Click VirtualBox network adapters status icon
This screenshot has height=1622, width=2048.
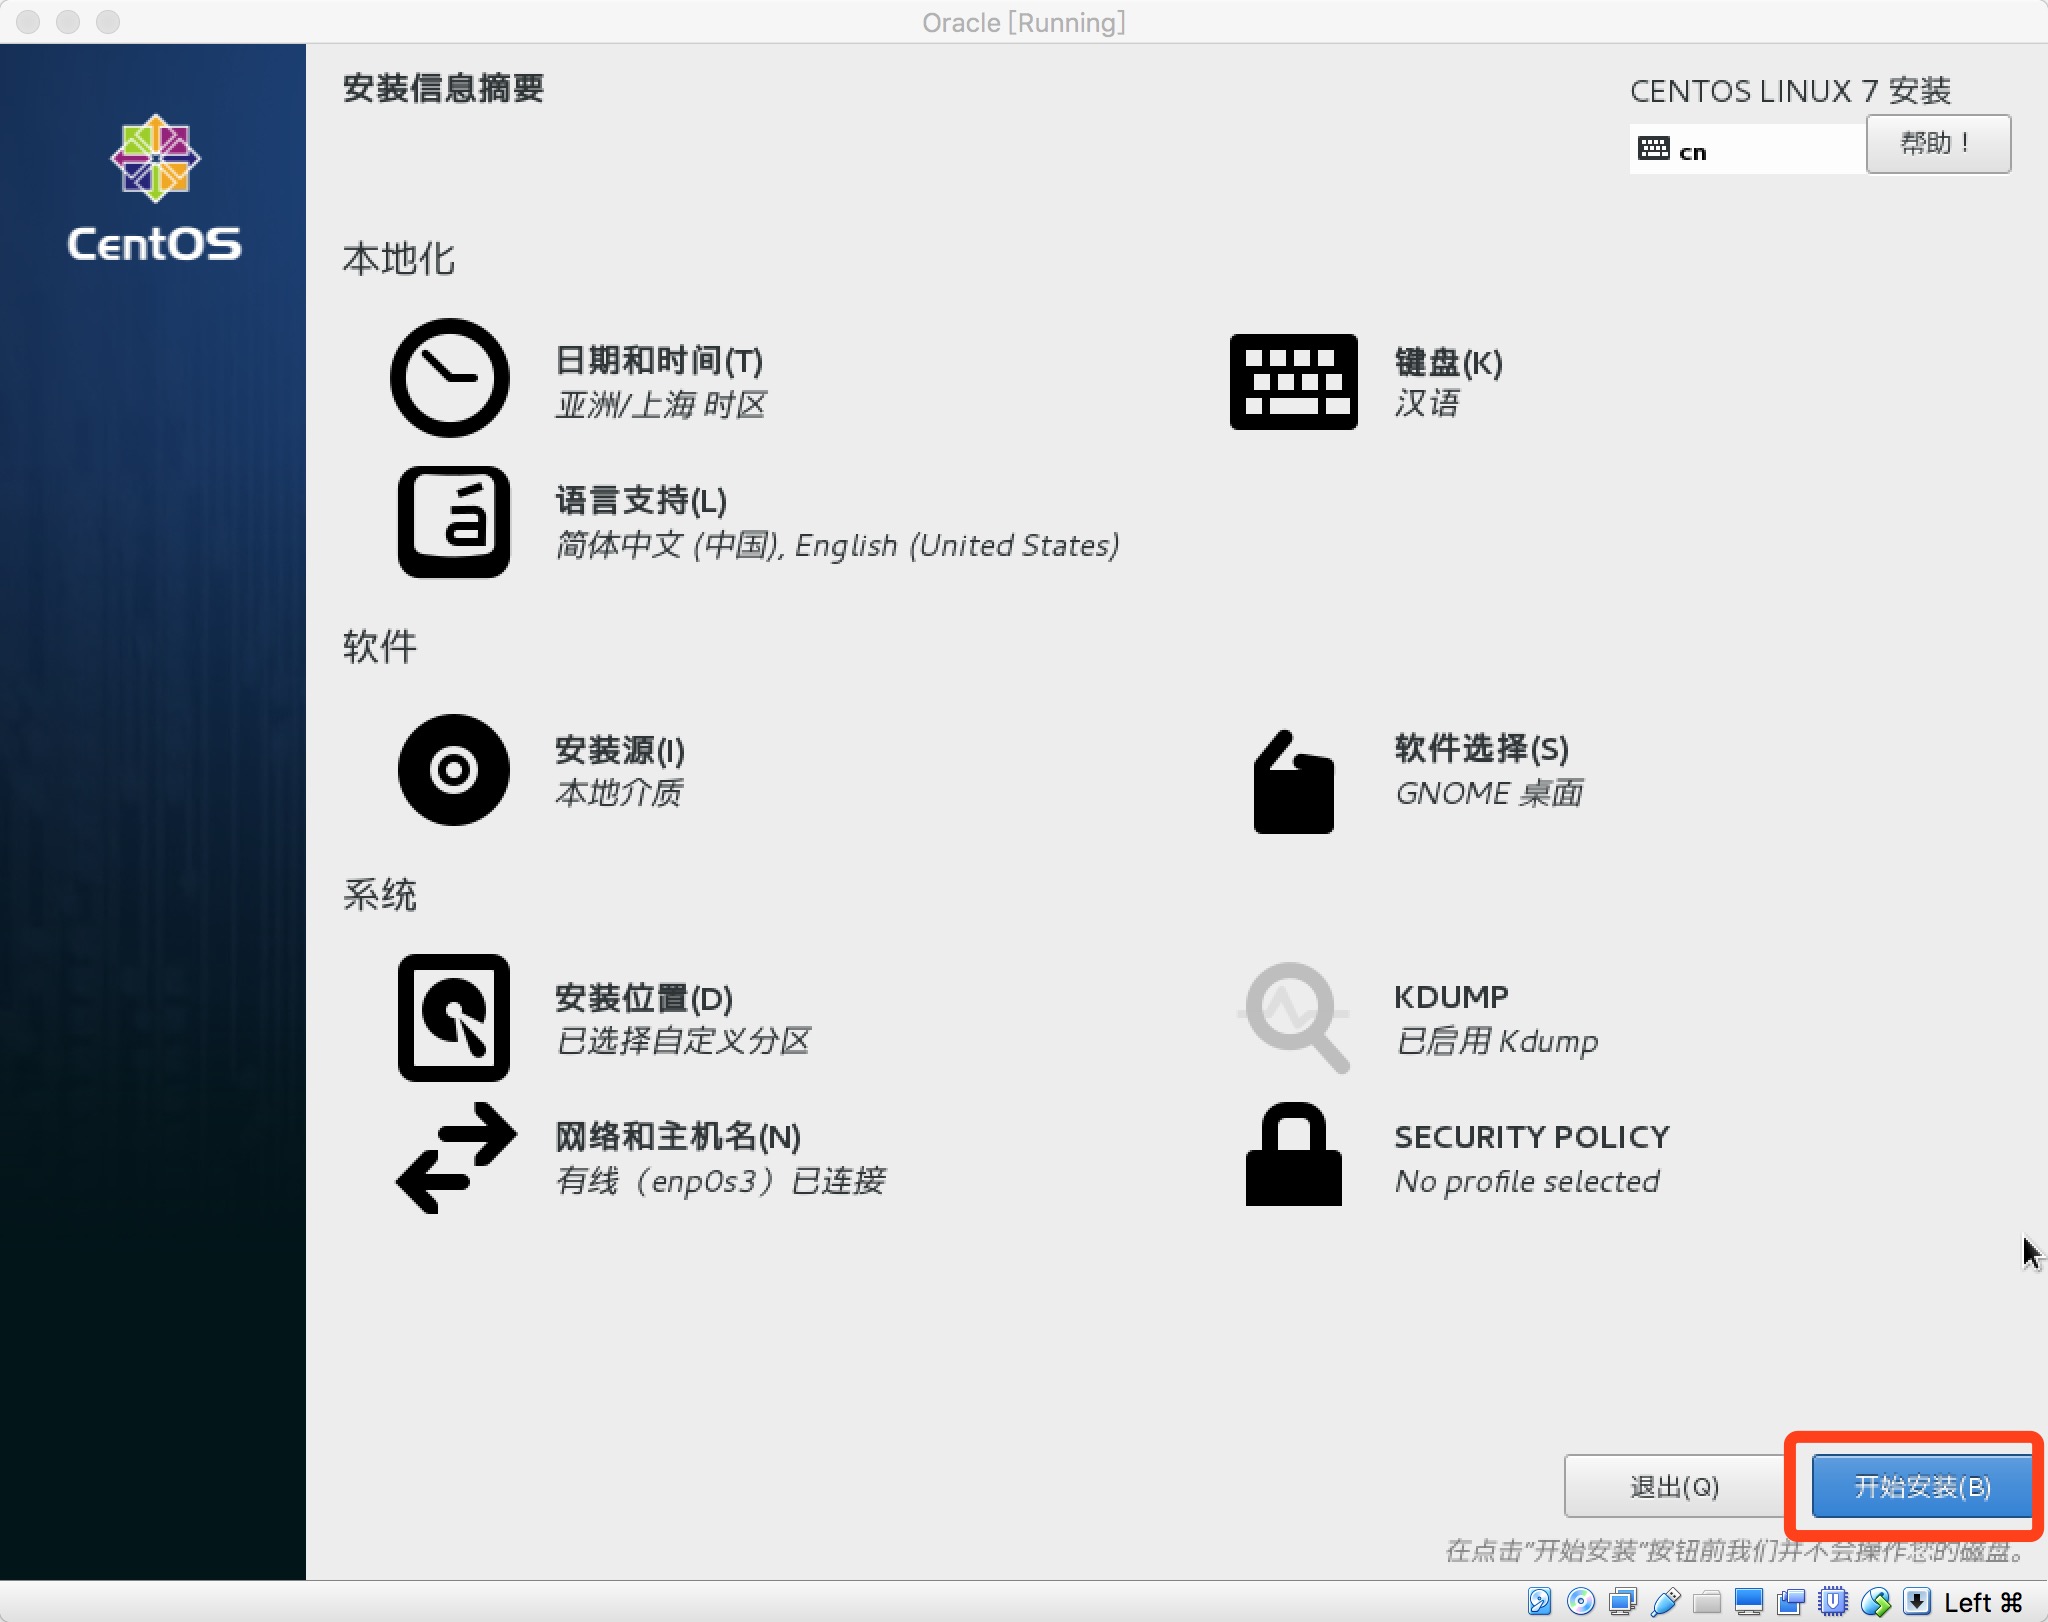[x=1623, y=1601]
